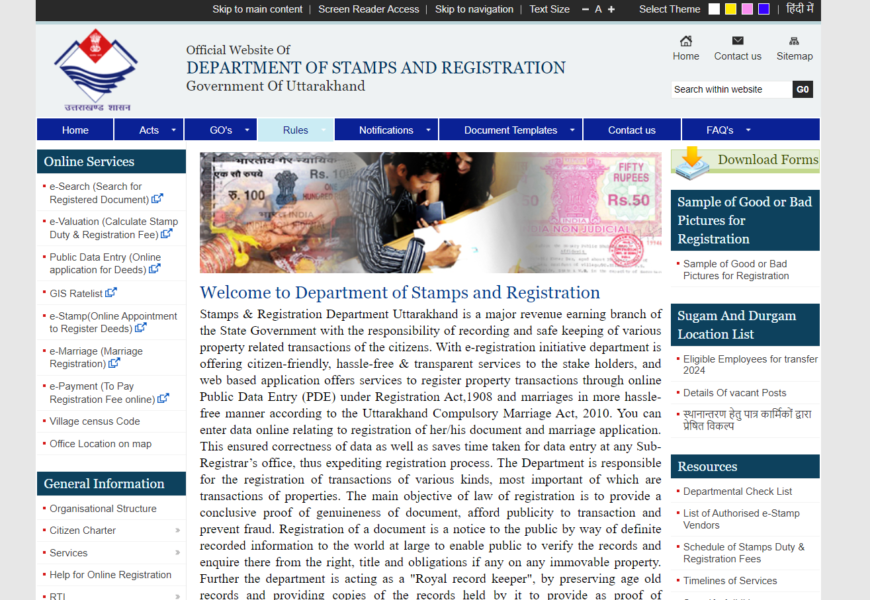
Task: Open the Document Templates dropdown
Action: tap(510, 130)
